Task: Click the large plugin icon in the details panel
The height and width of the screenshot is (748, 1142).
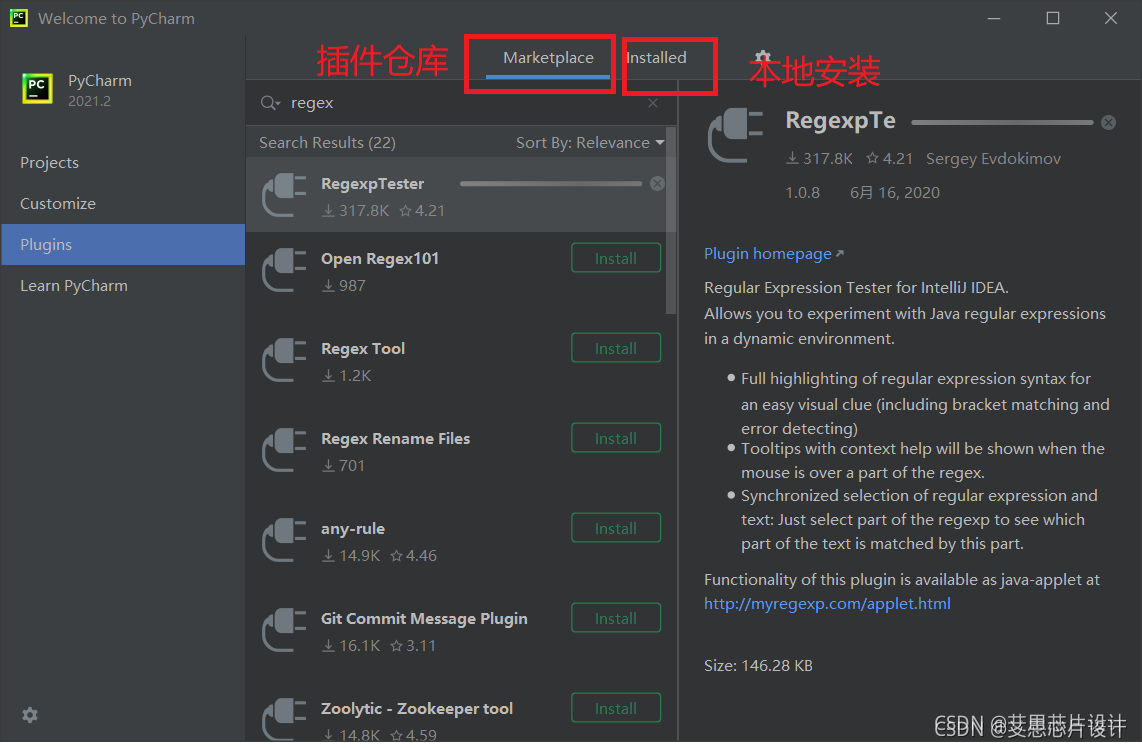Action: [x=736, y=135]
